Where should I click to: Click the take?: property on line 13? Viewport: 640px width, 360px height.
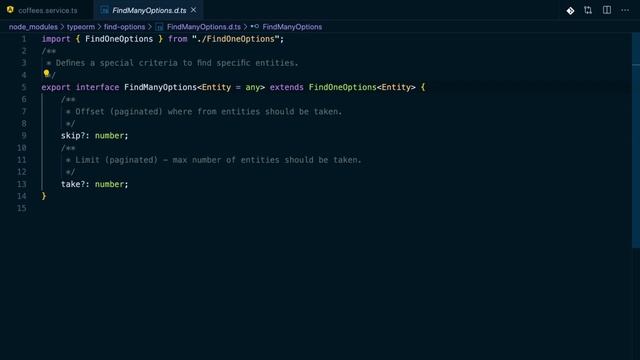[75, 184]
